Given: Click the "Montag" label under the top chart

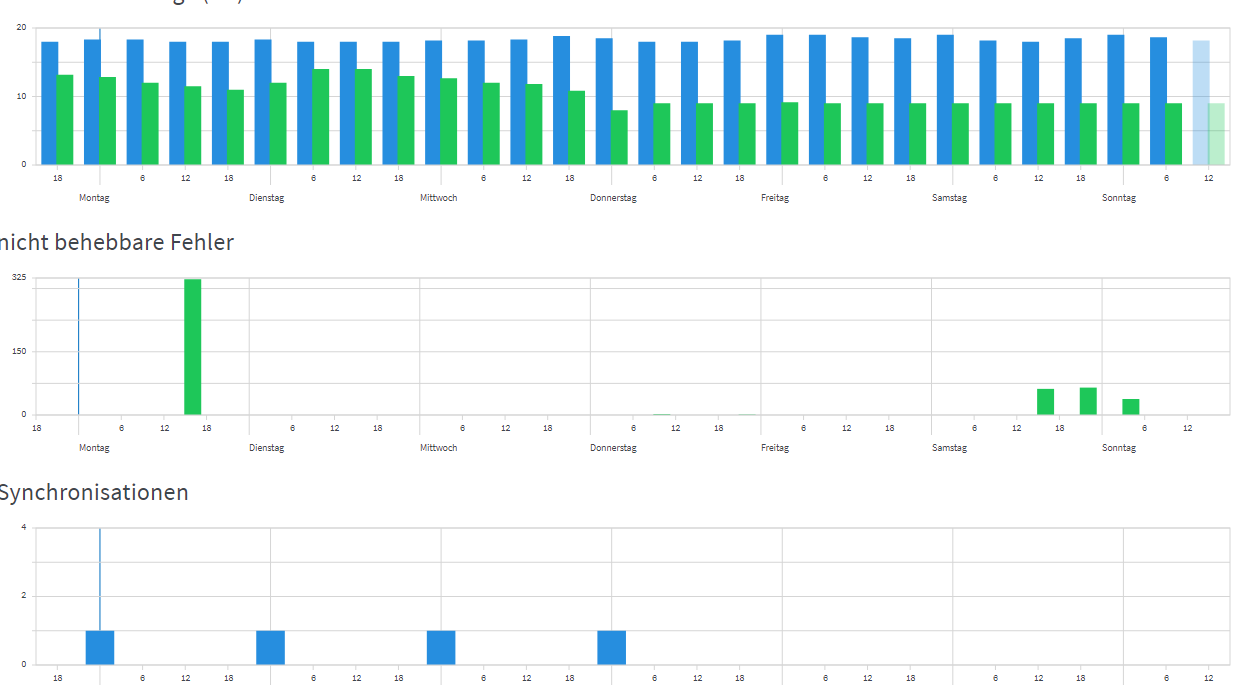Looking at the screenshot, I should coord(94,198).
